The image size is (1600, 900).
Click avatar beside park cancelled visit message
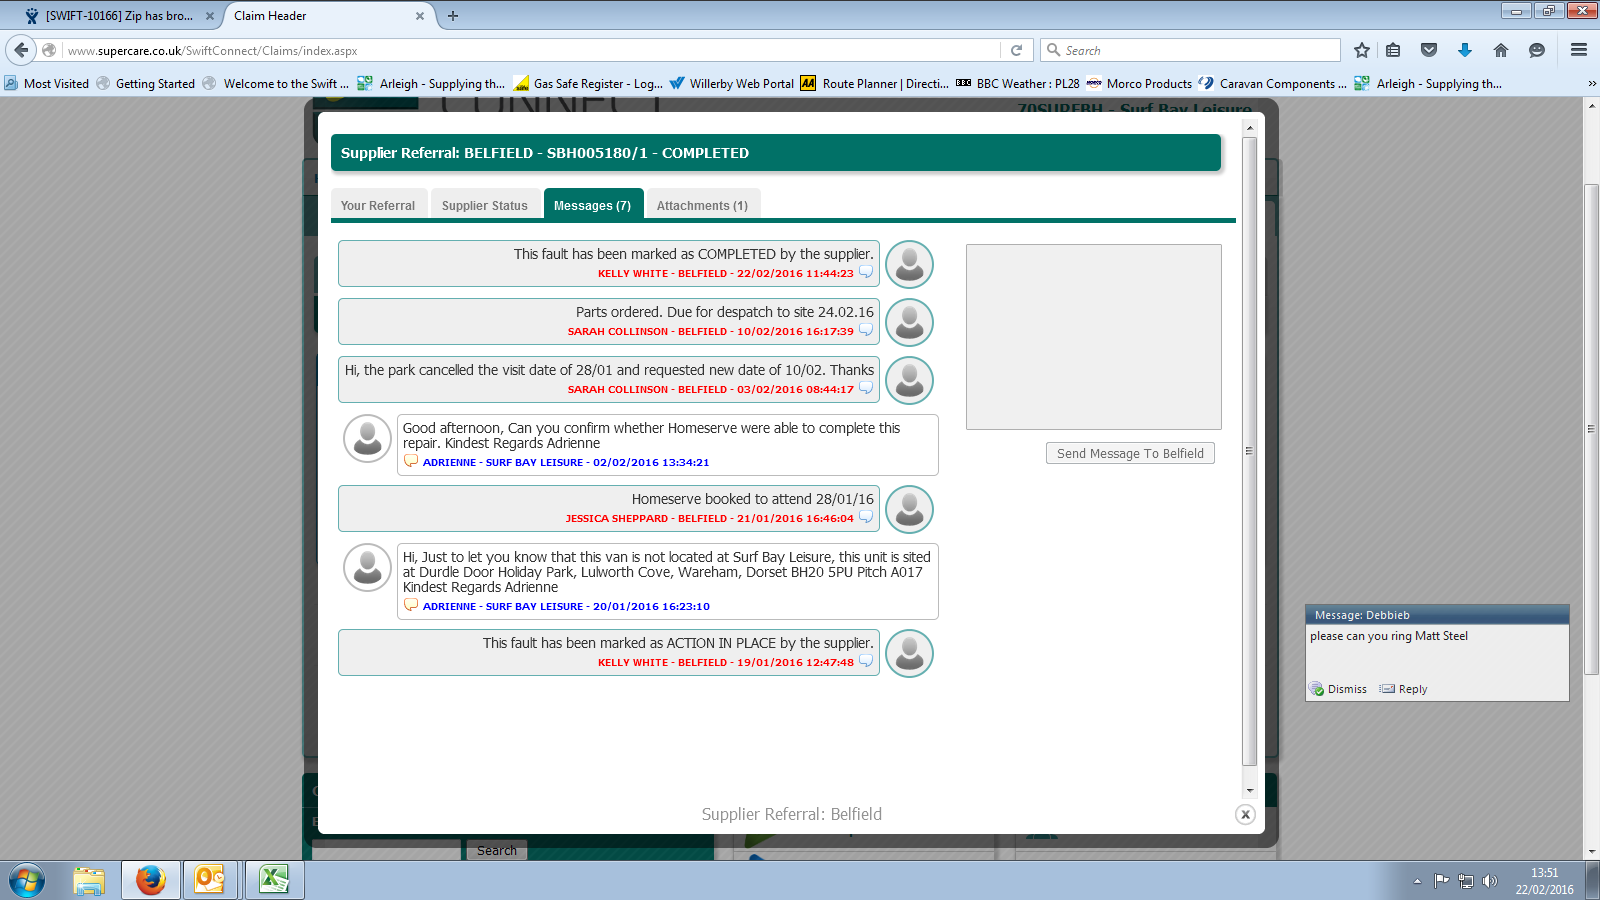tap(910, 380)
